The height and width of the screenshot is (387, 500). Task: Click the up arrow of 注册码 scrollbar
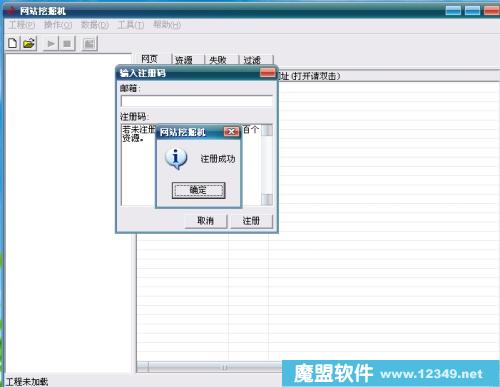click(267, 130)
